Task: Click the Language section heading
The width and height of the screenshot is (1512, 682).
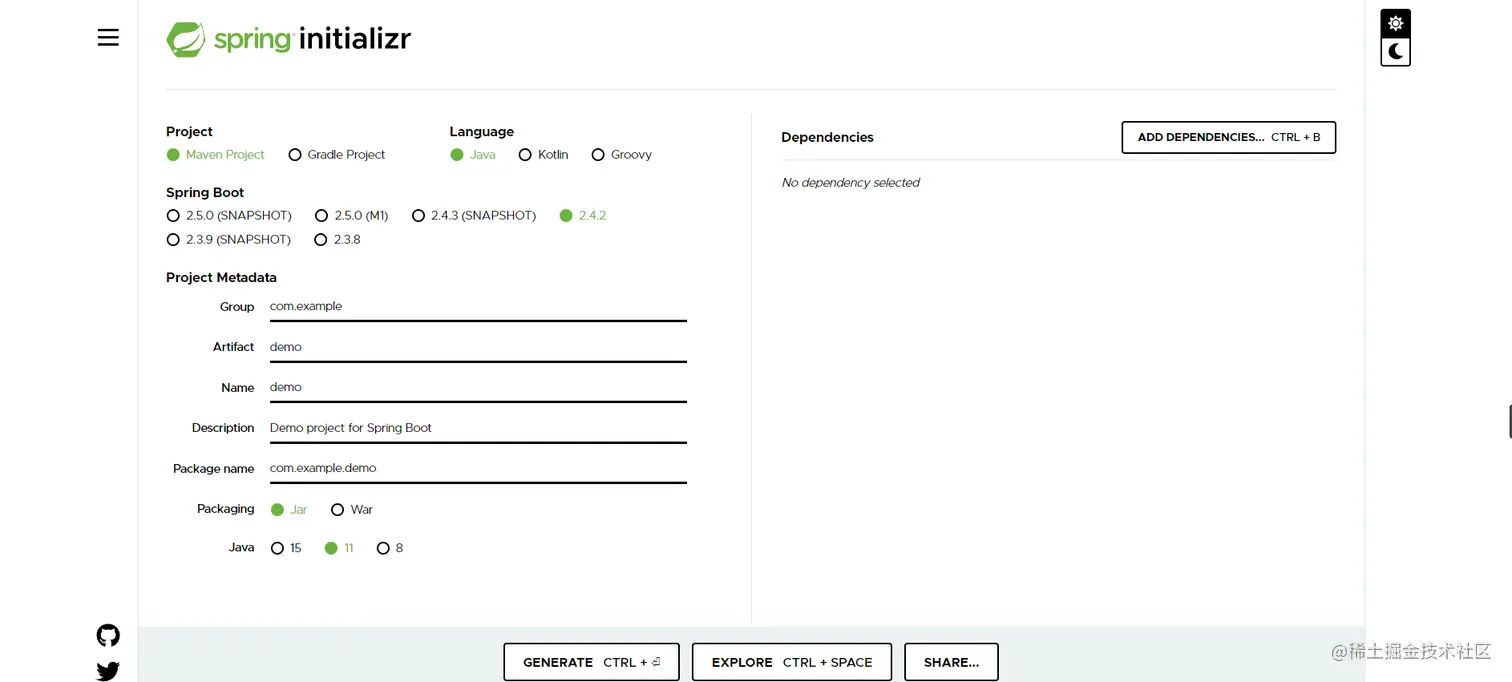Action: click(482, 132)
